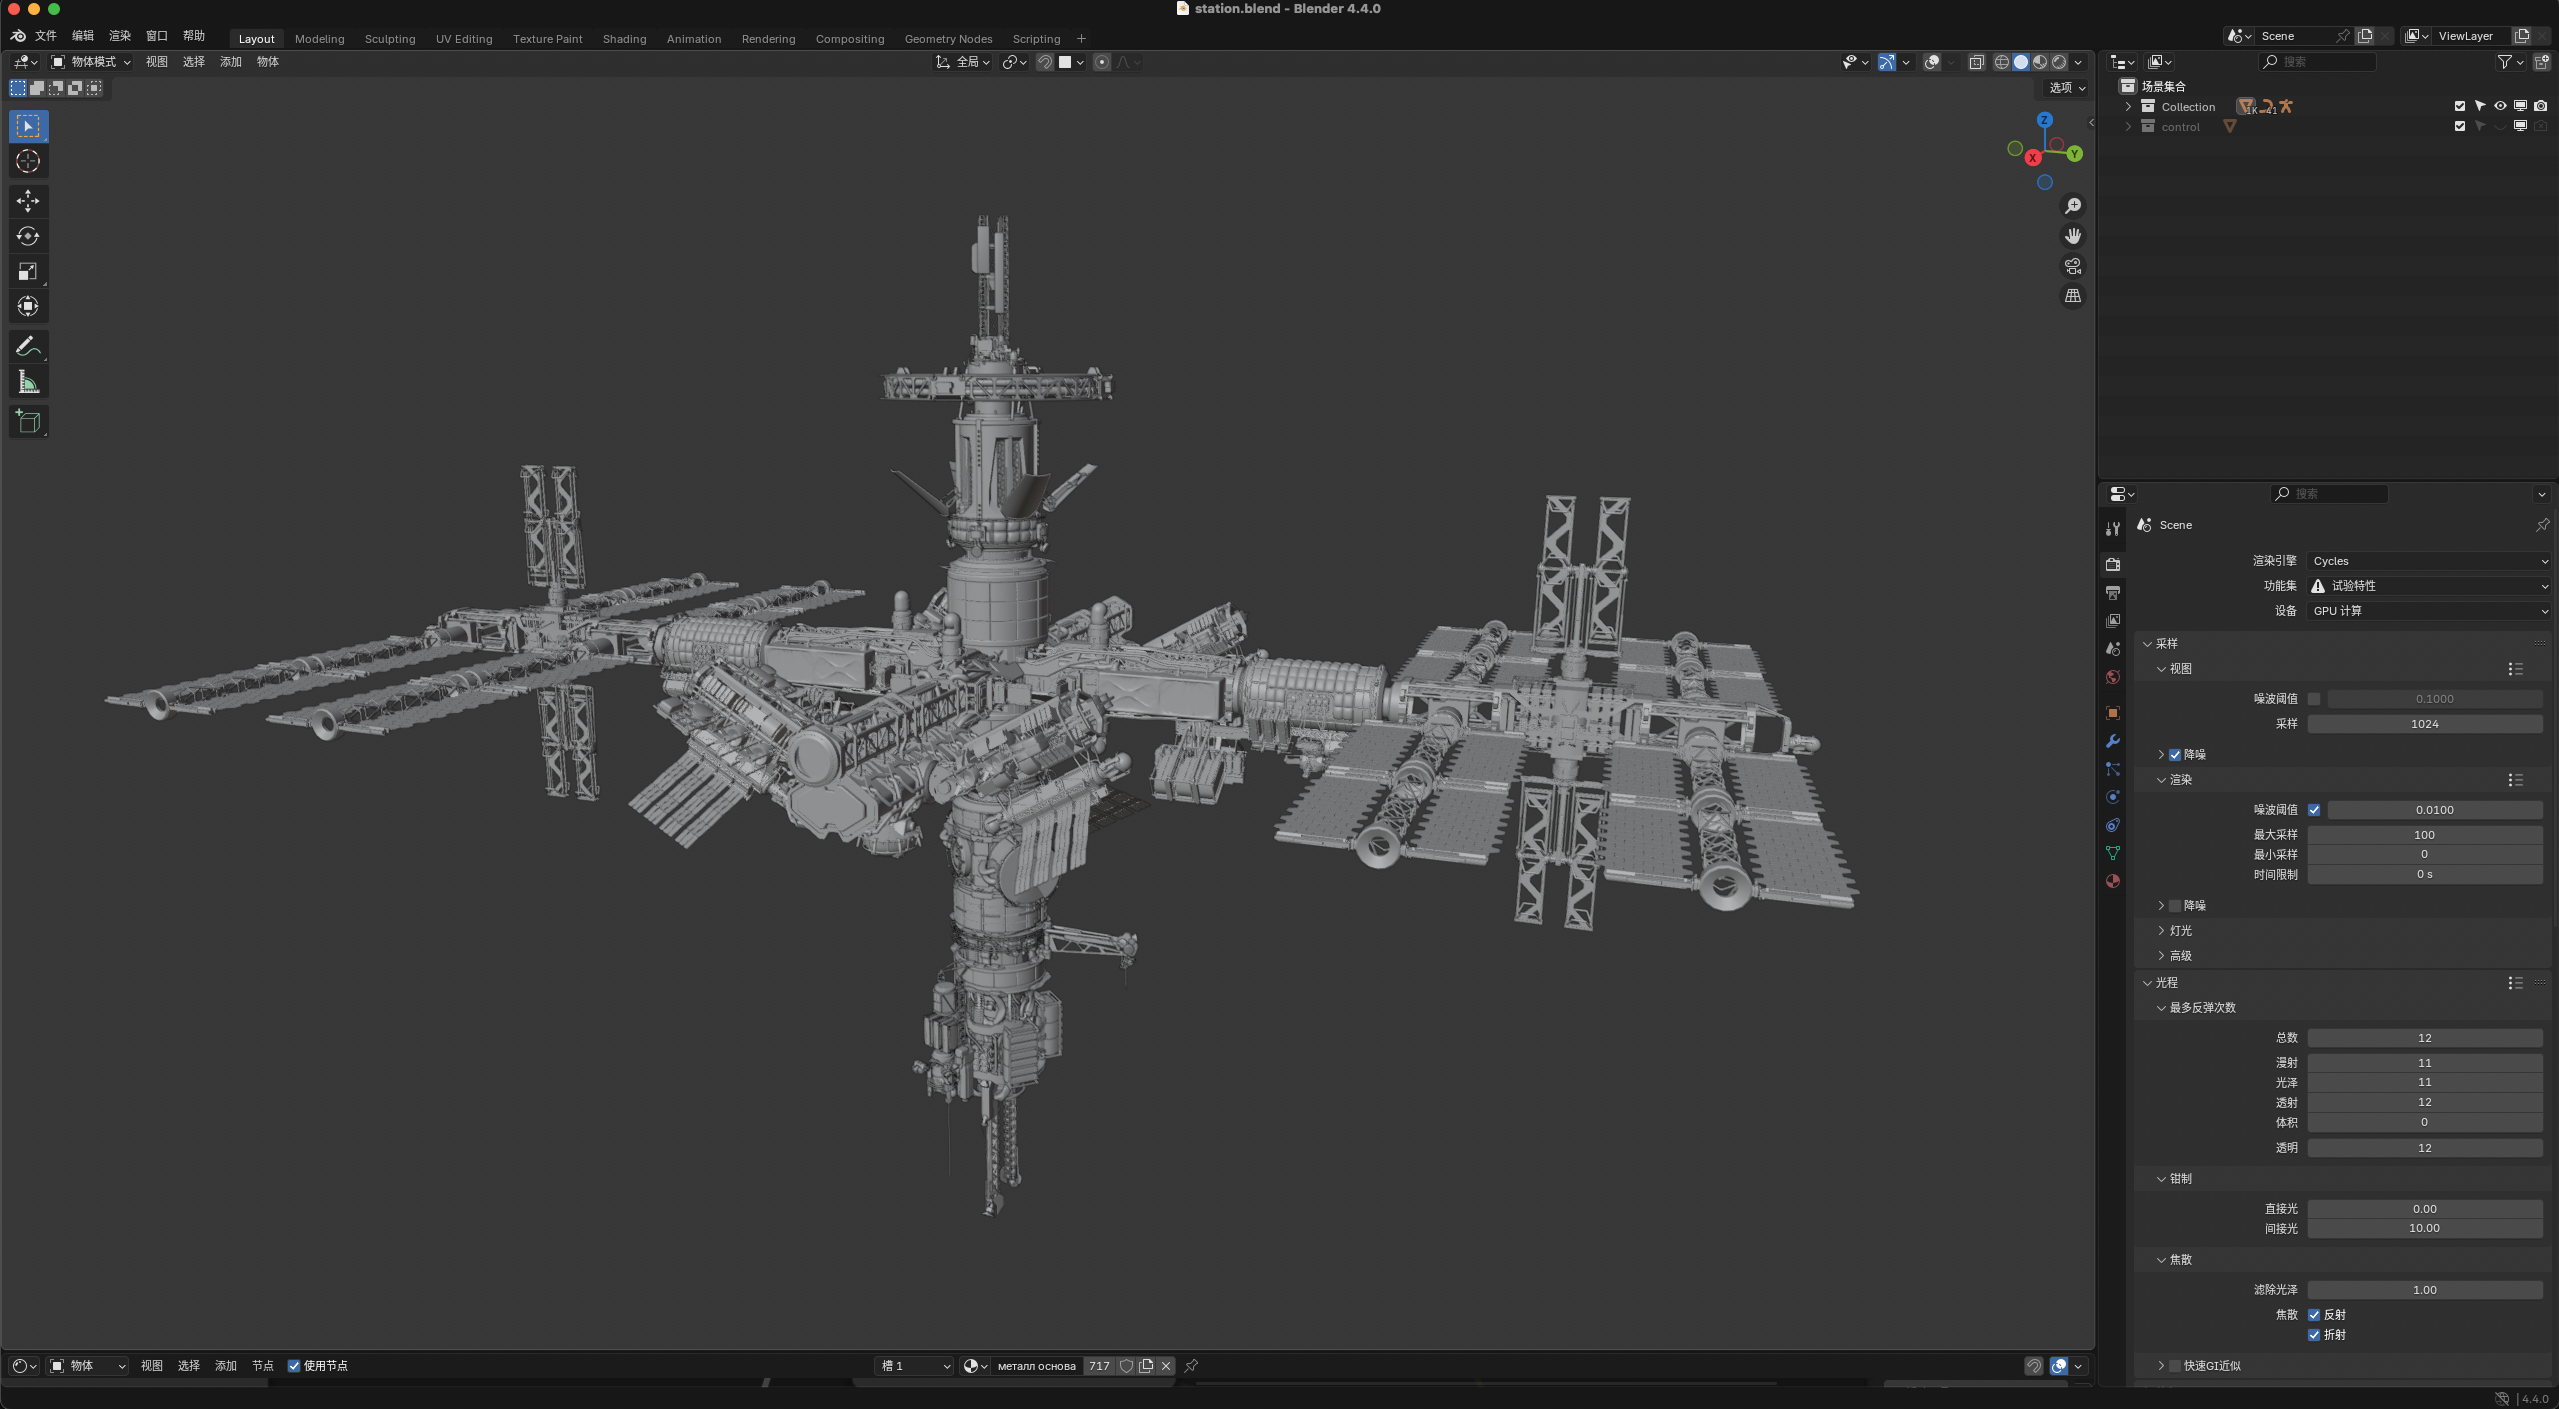The image size is (2559, 1409).
Task: Open the 渲染 menu in top bar
Action: (x=120, y=36)
